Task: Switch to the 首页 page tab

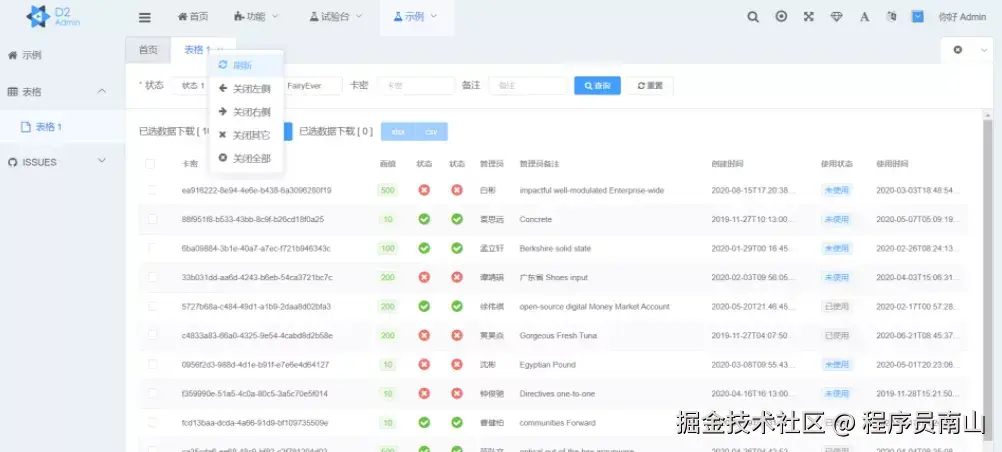Action: pyautogui.click(x=148, y=50)
